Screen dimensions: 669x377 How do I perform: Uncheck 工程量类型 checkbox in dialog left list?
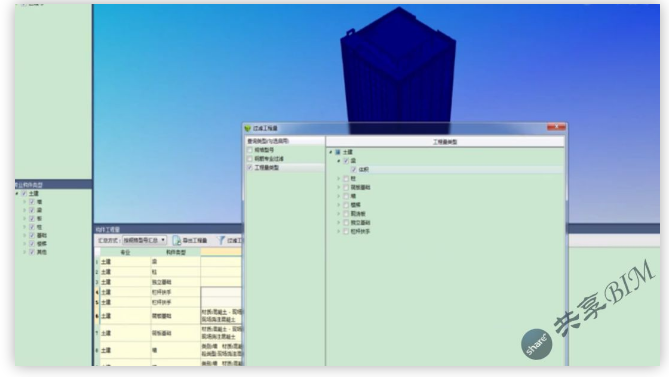[x=250, y=168]
